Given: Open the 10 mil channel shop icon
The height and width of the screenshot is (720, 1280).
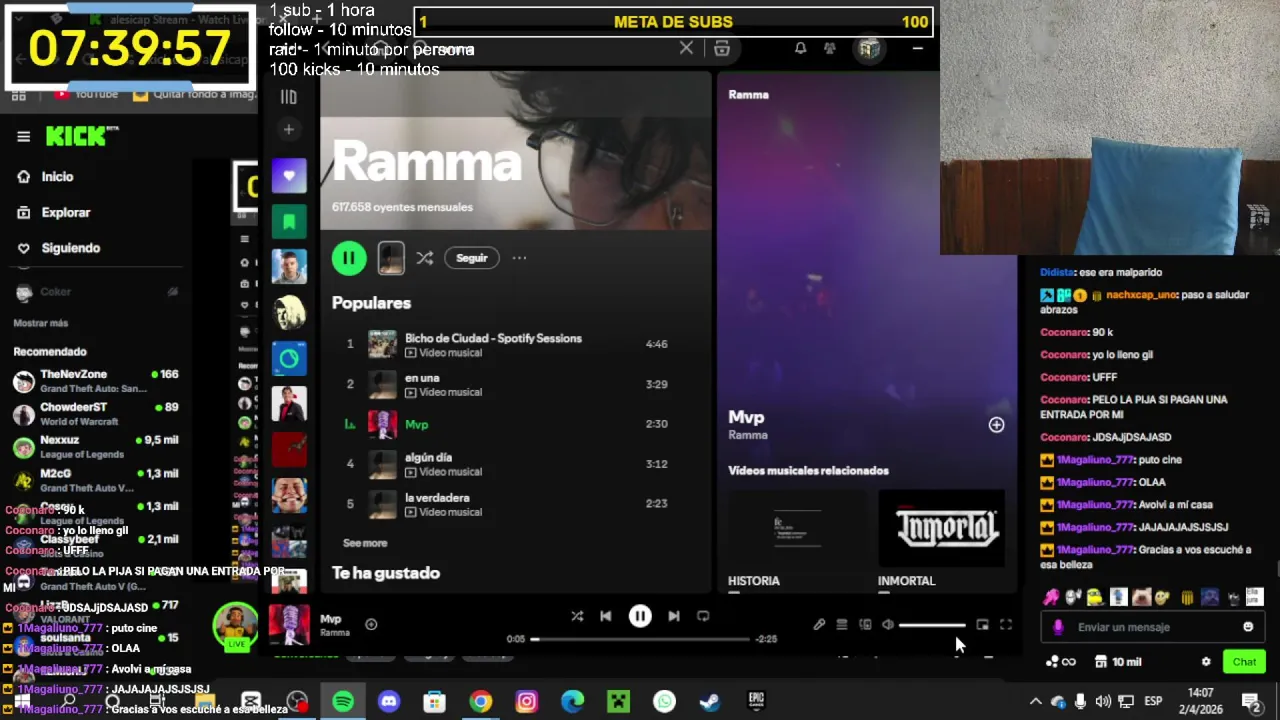Looking at the screenshot, I should click(x=1118, y=662).
